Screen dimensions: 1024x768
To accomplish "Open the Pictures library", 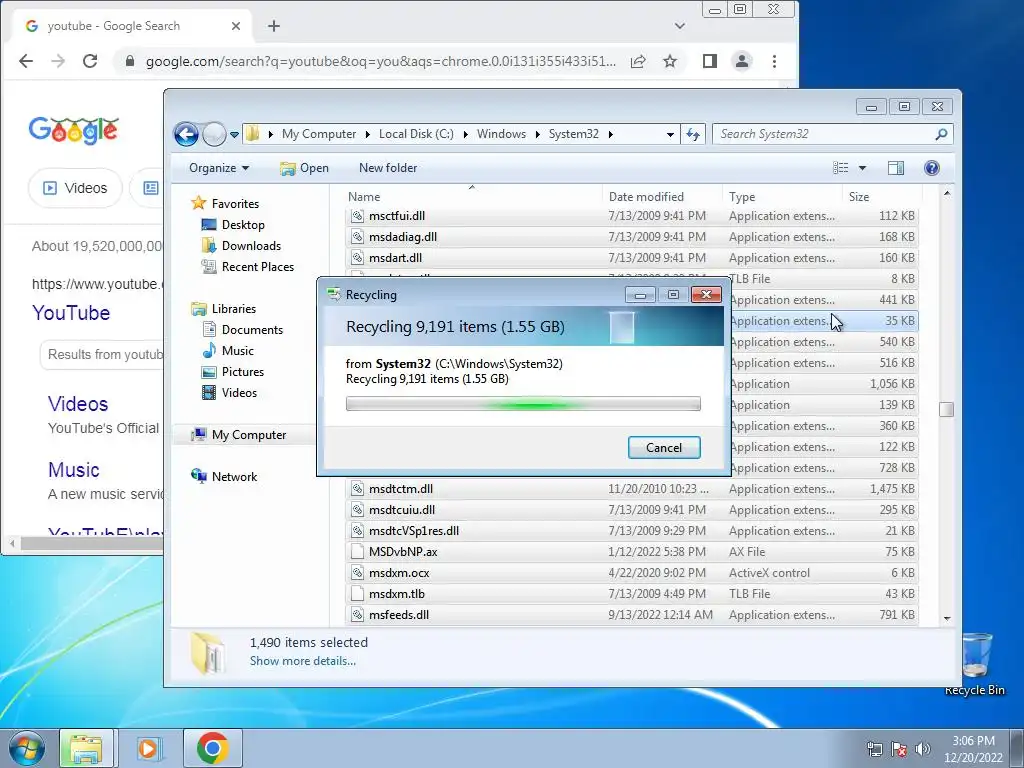I will click(x=233, y=372).
